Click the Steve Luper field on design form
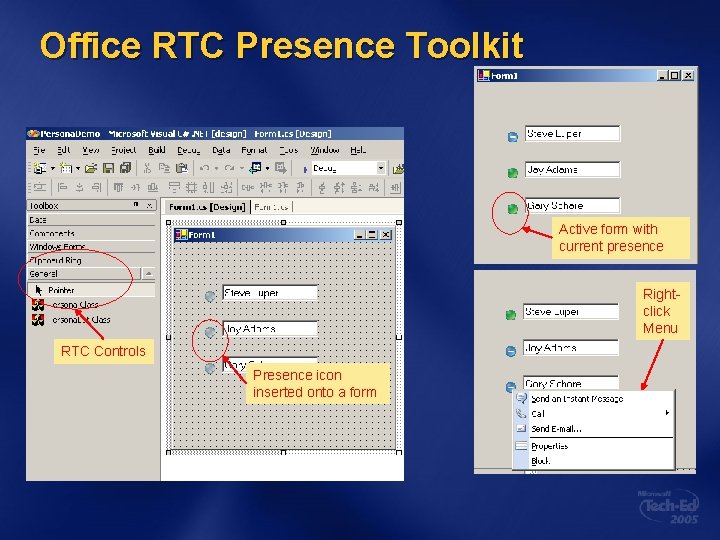This screenshot has height=540, width=720. [270, 292]
